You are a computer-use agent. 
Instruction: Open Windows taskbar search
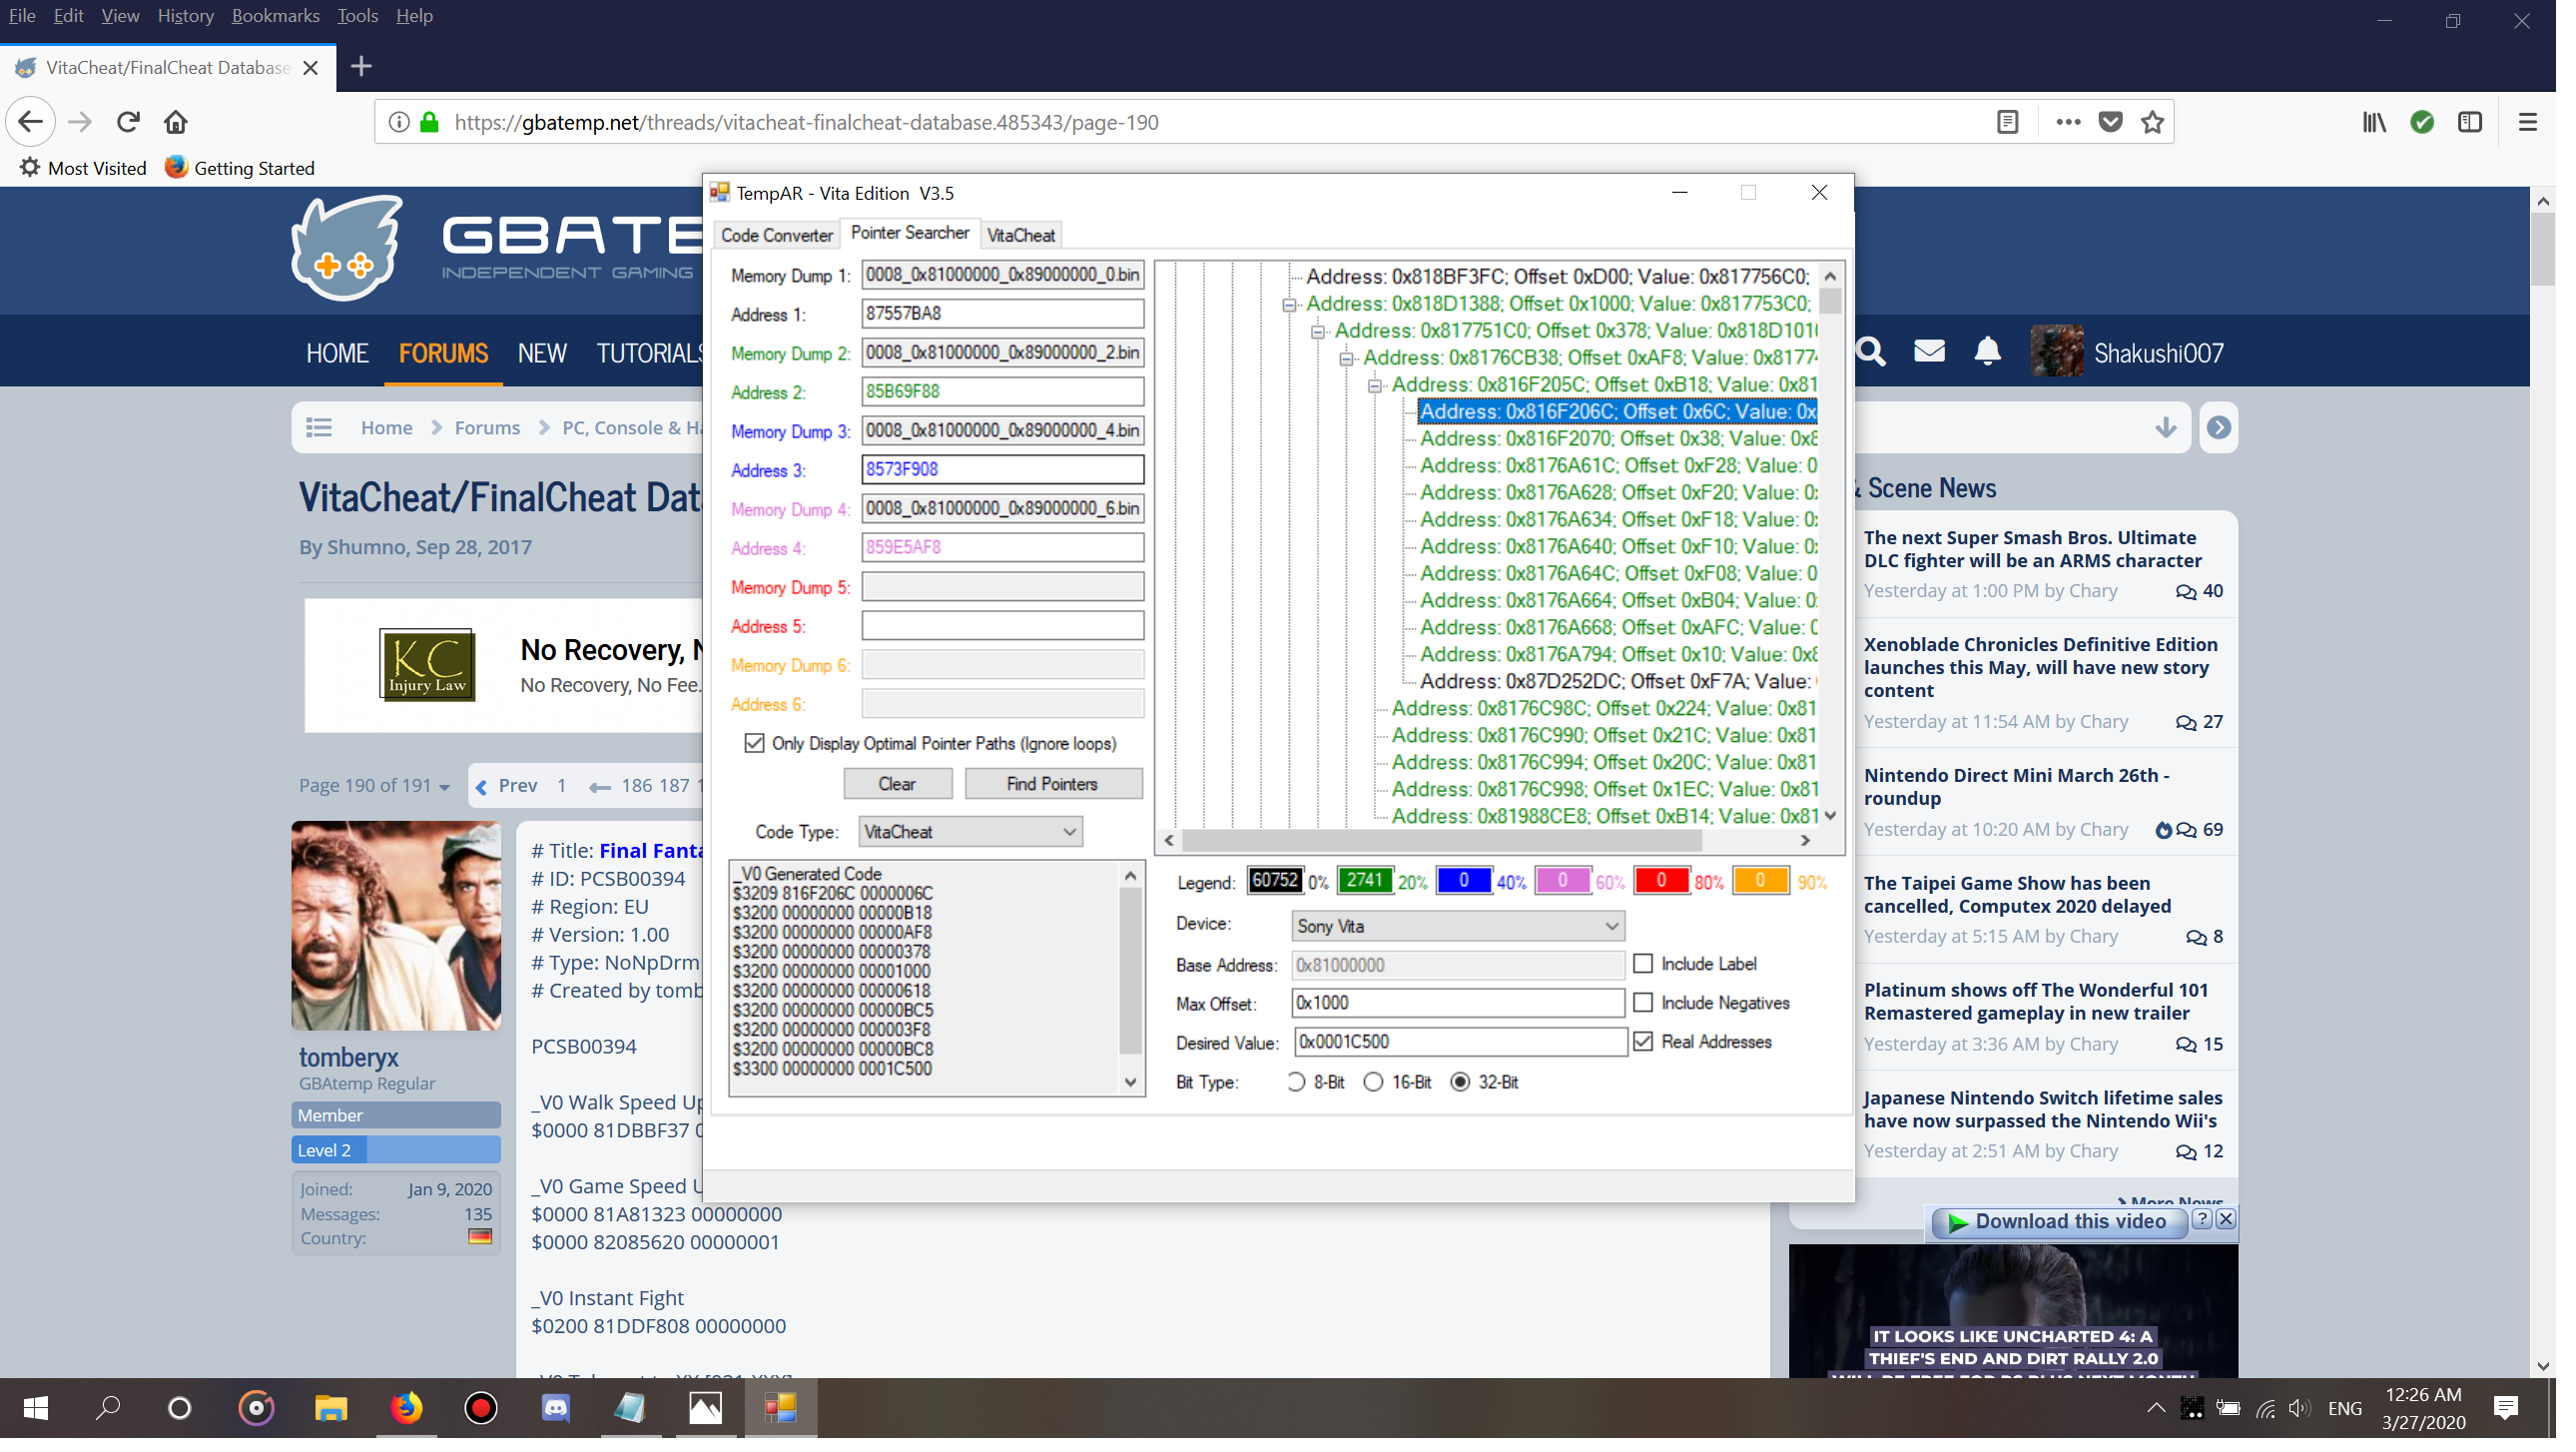[107, 1409]
